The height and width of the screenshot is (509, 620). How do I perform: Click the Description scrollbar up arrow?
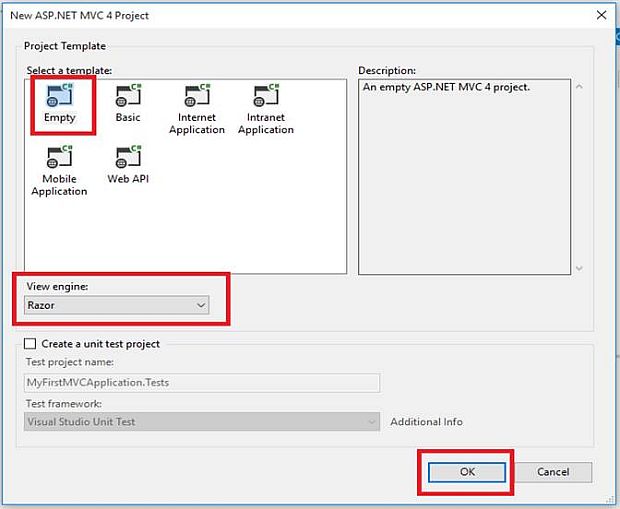(579, 87)
